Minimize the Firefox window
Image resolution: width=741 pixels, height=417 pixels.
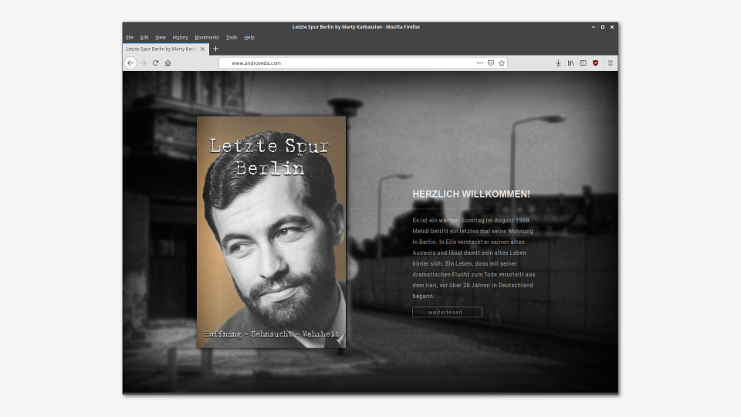(x=593, y=27)
